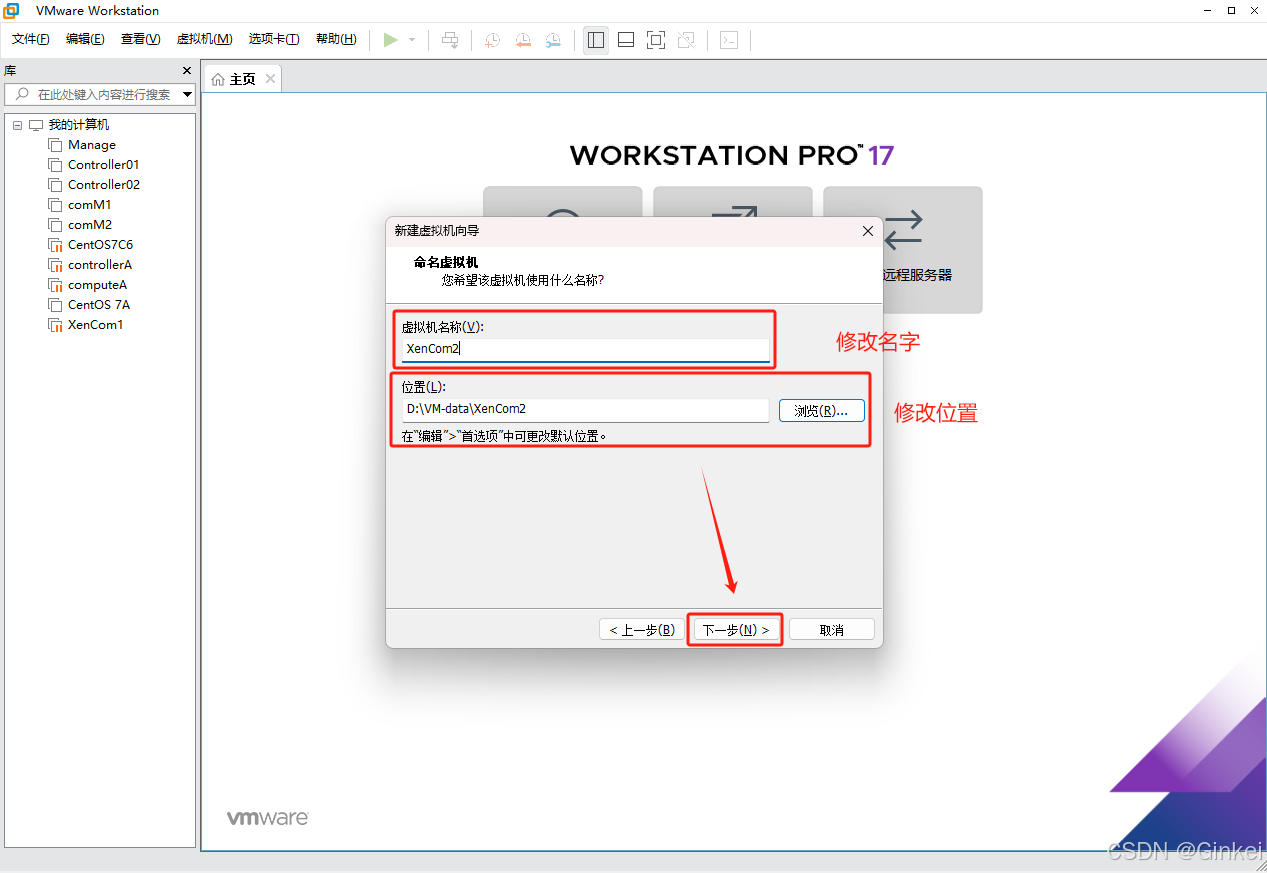This screenshot has height=873, width=1267.
Task: Click the revert to snapshot icon
Action: coord(523,40)
